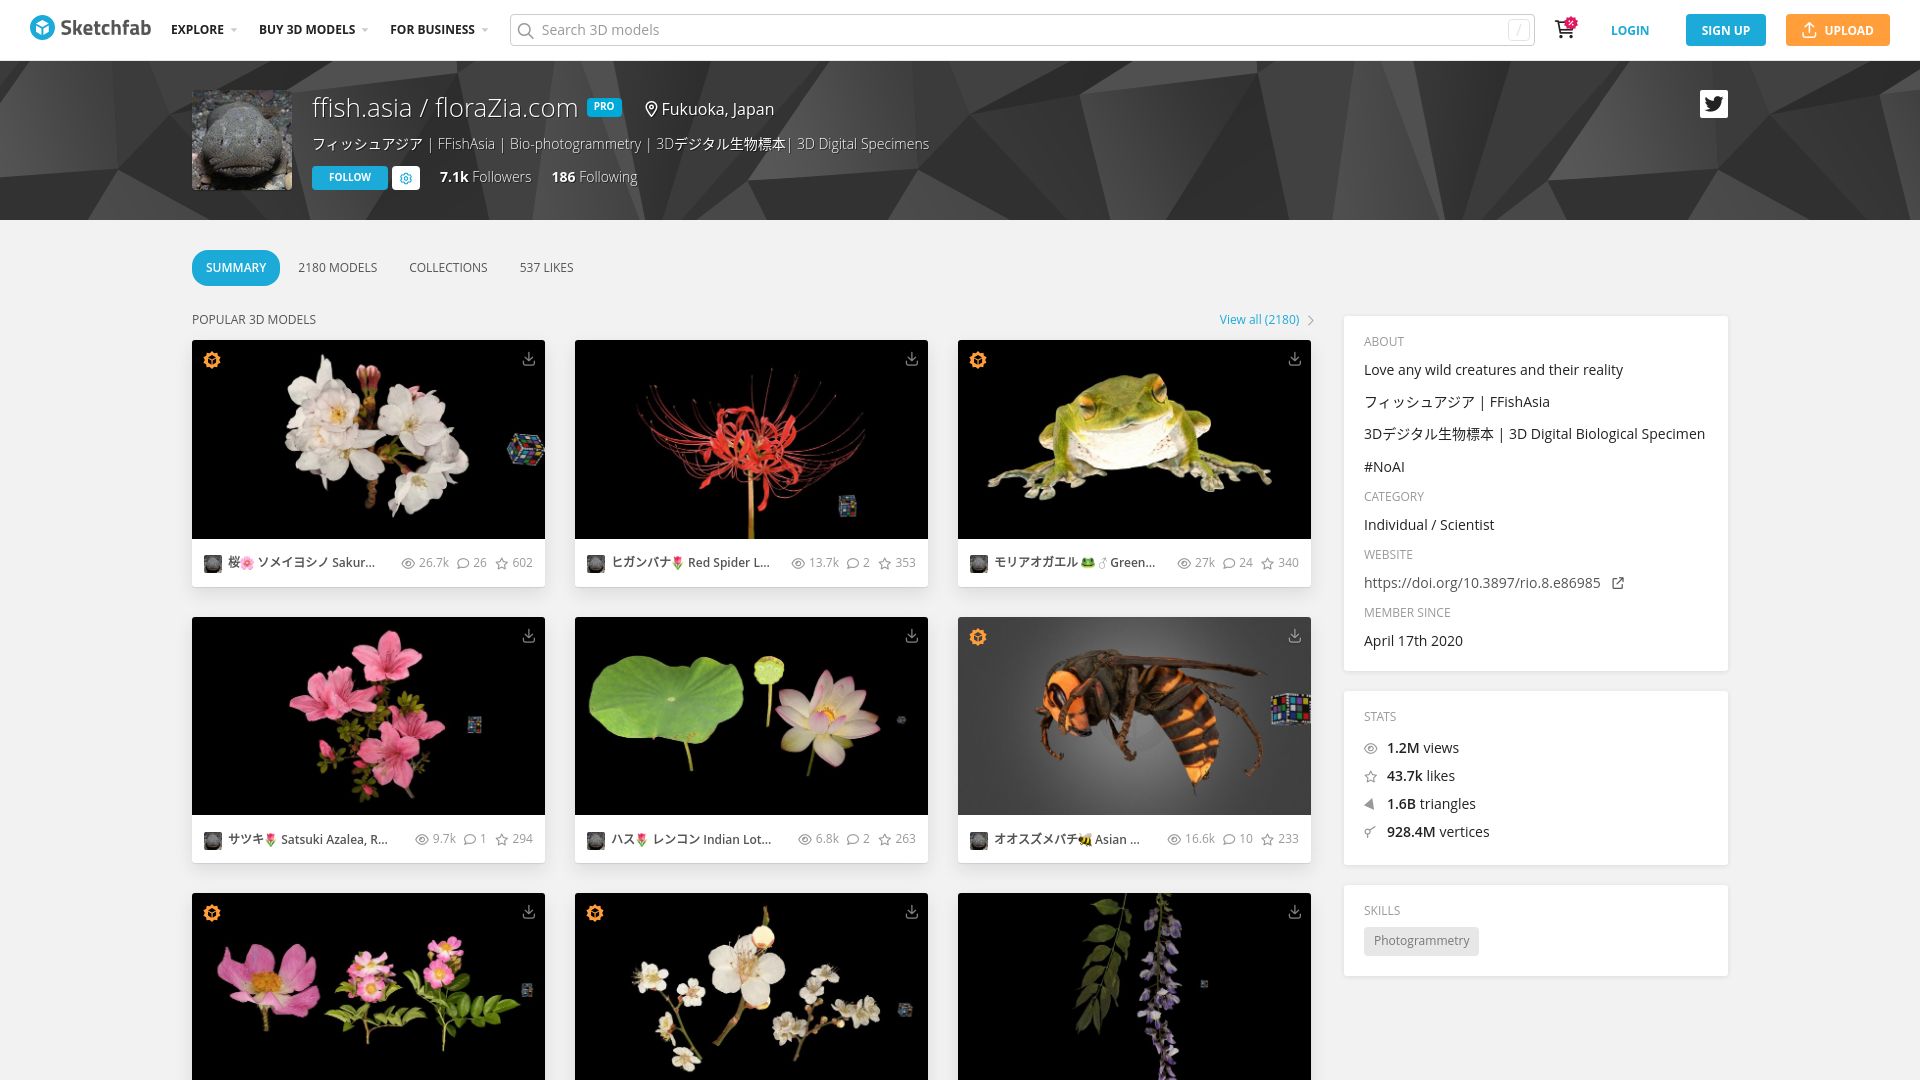This screenshot has height=1080, width=1920.
Task: Switch to the Summary tab
Action: tap(236, 267)
